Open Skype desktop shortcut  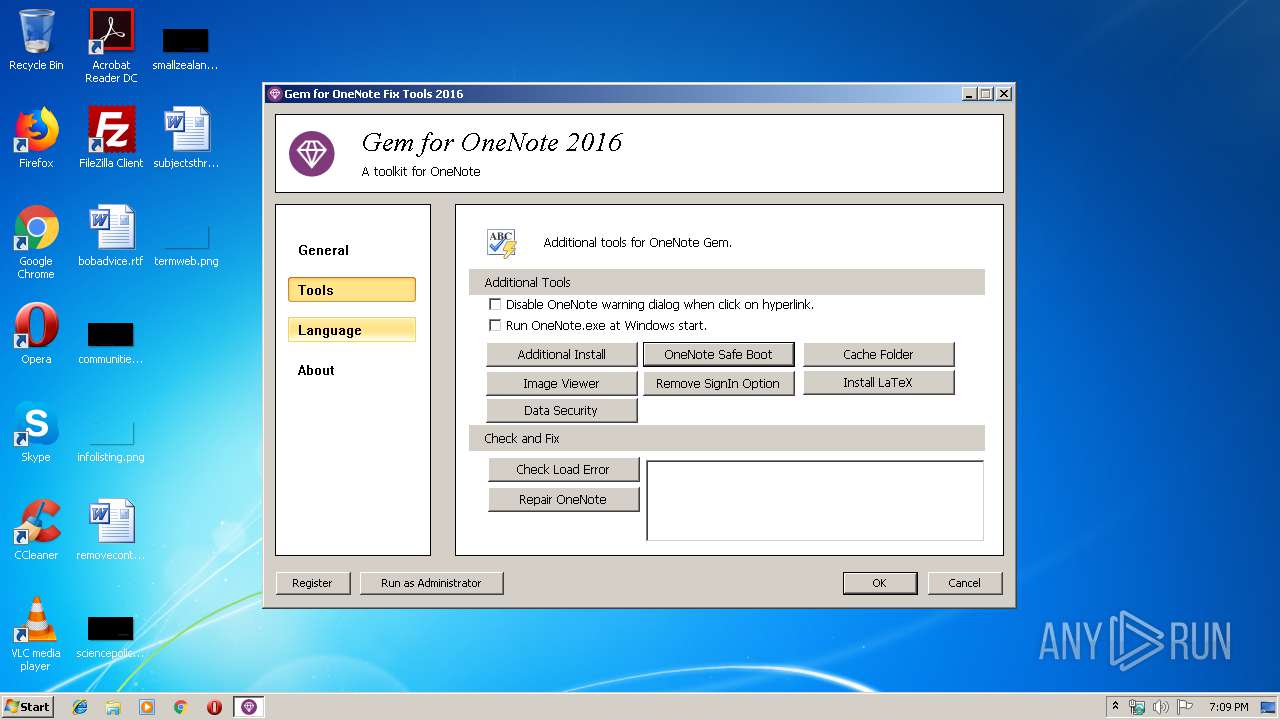click(x=36, y=432)
